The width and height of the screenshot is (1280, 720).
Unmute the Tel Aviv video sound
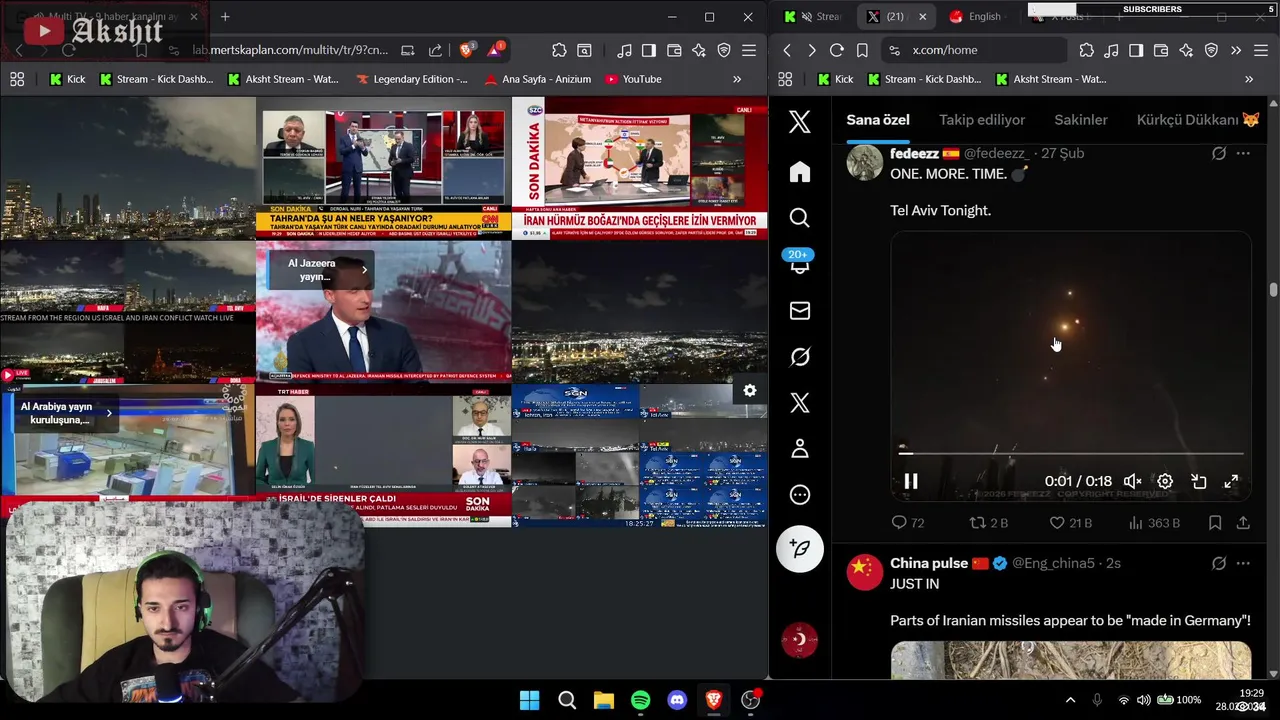pos(1132,481)
